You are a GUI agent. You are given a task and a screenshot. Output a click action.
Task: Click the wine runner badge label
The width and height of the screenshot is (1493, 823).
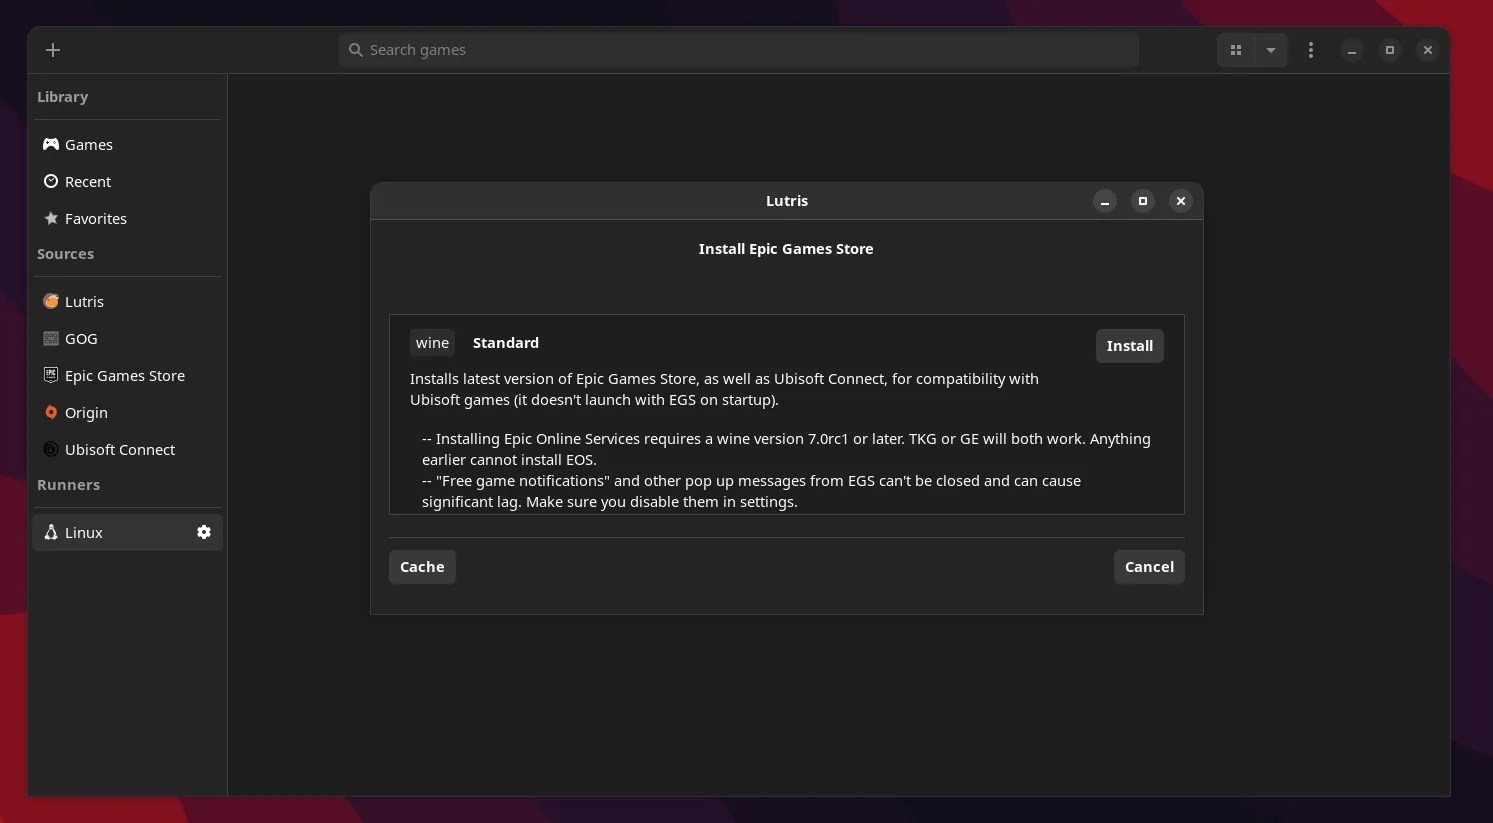(x=432, y=342)
